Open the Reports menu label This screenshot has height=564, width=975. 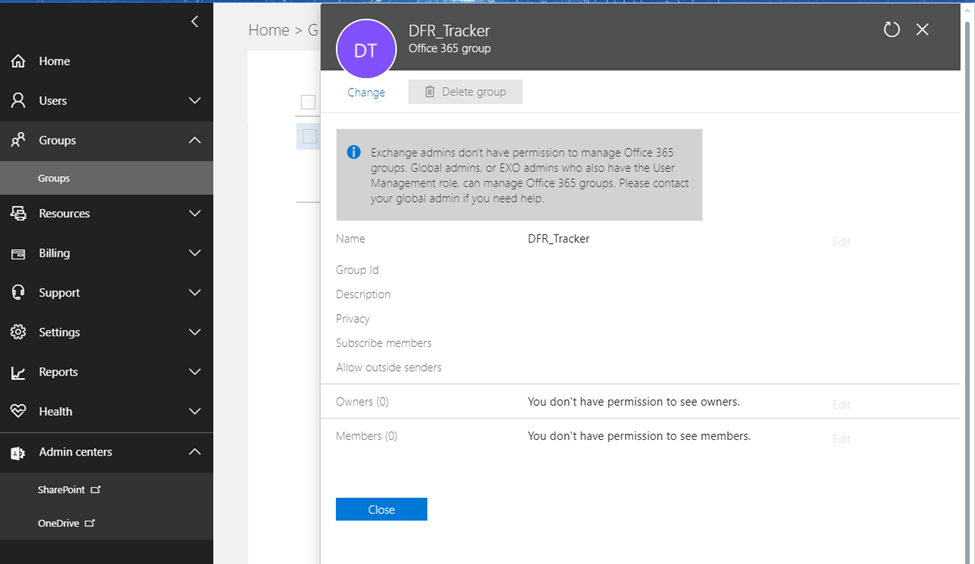click(x=58, y=372)
